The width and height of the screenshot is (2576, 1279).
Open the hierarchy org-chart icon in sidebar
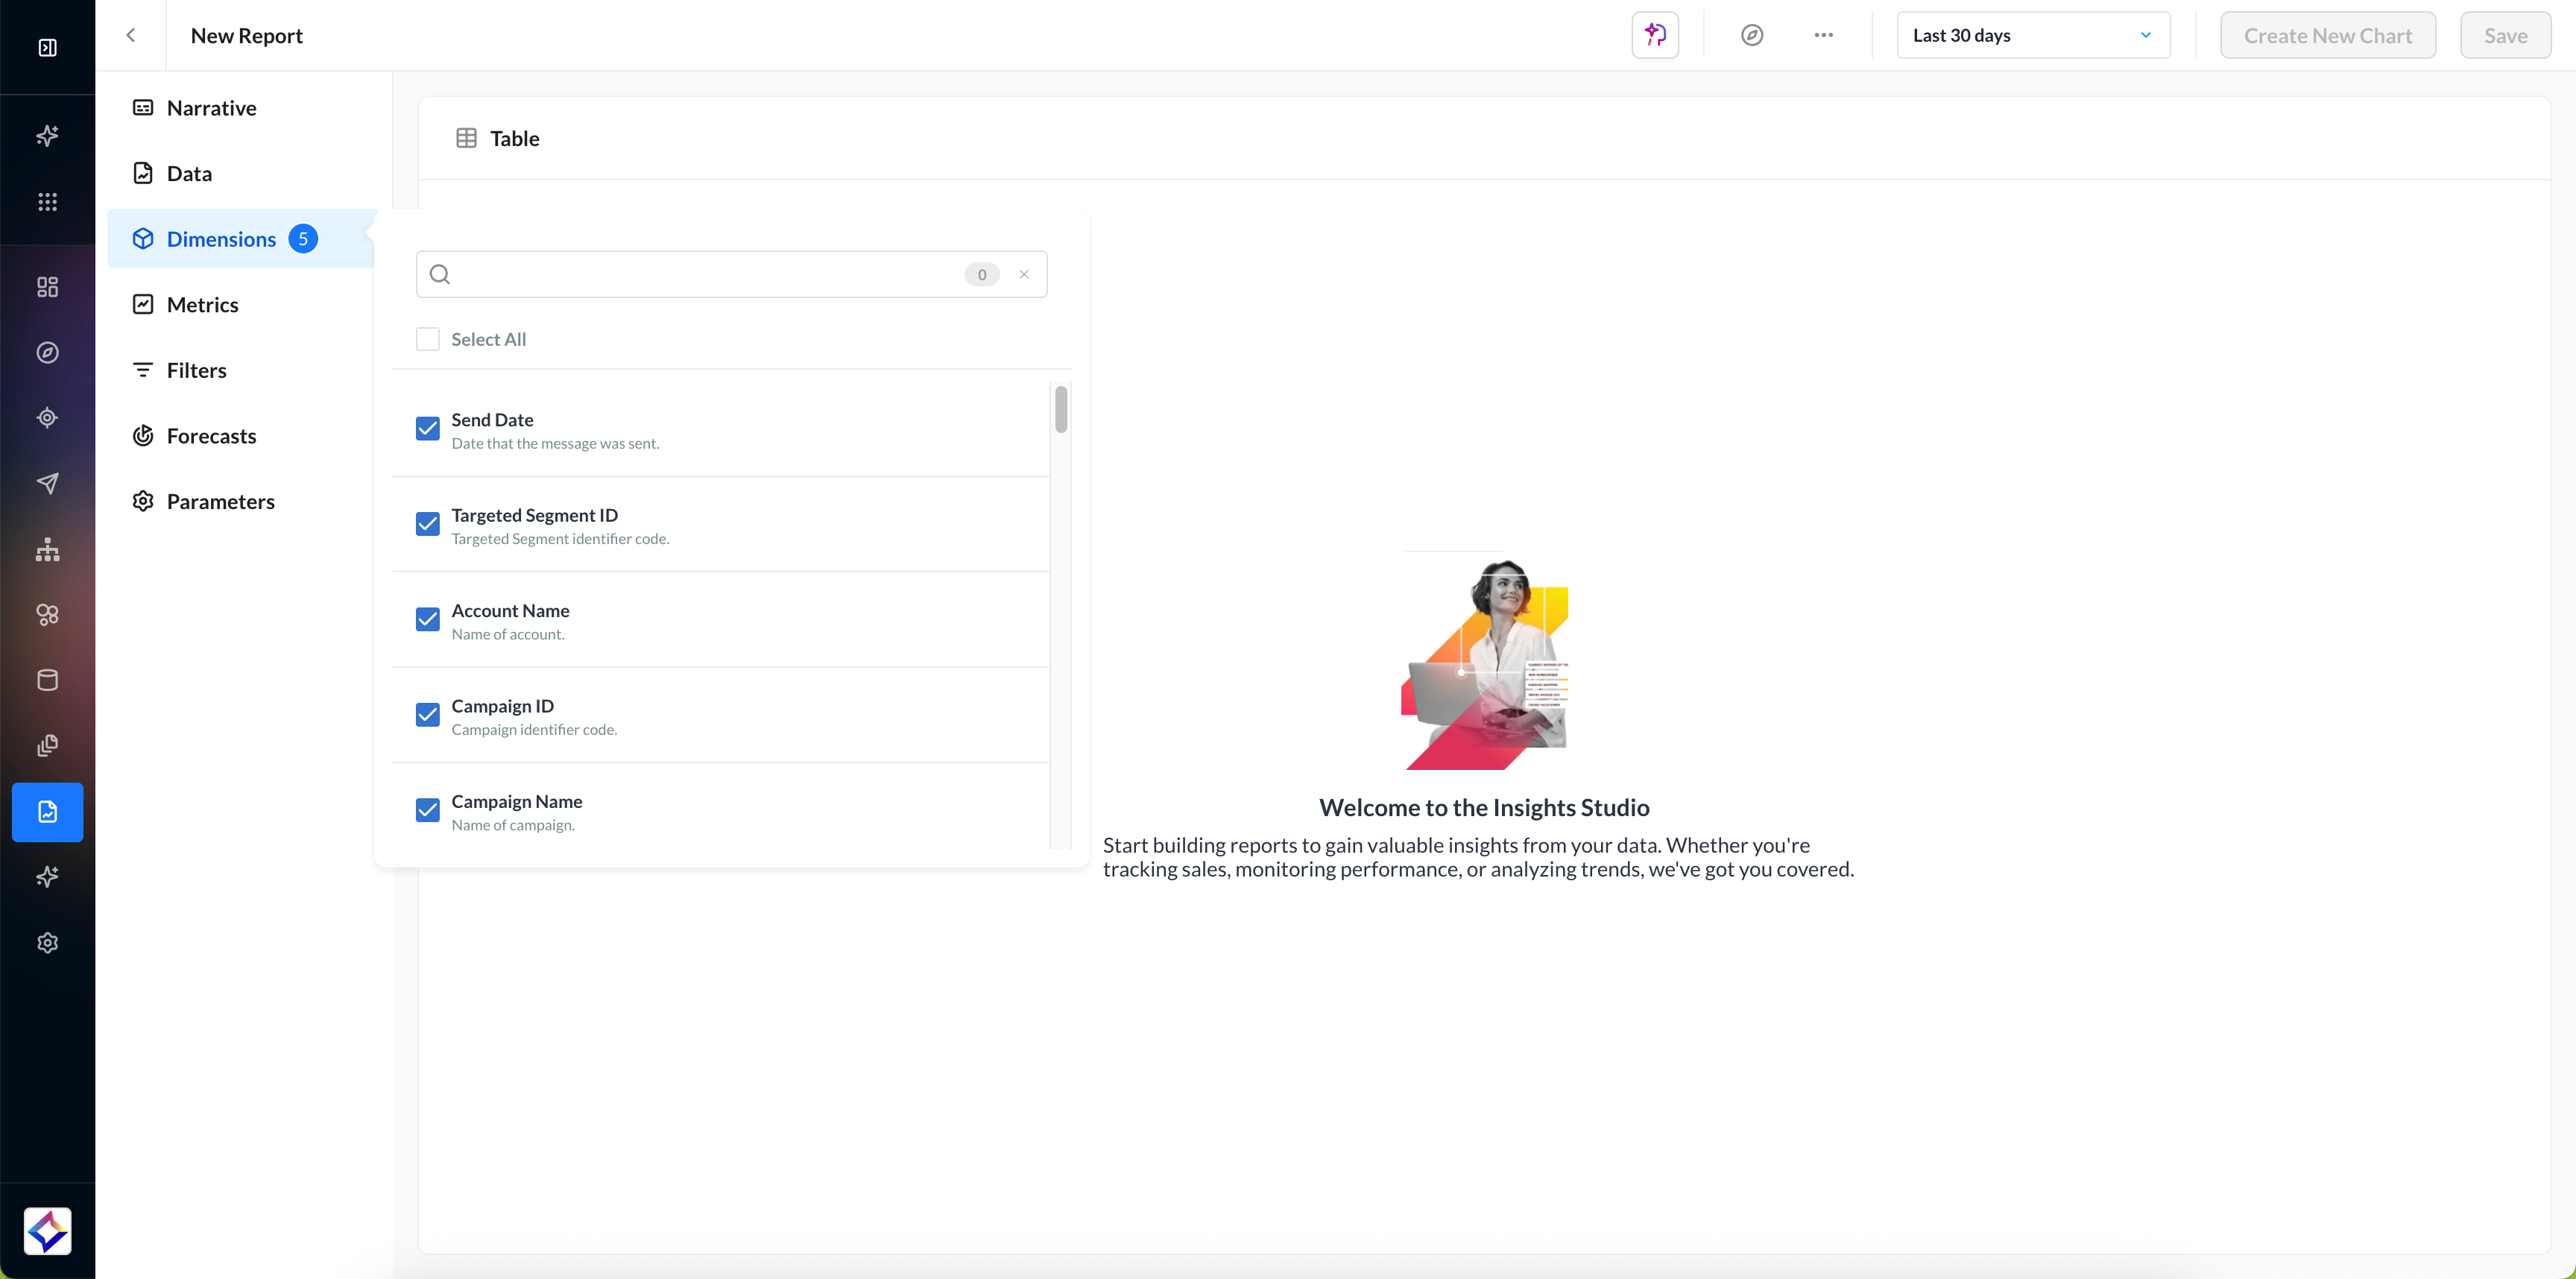click(47, 549)
